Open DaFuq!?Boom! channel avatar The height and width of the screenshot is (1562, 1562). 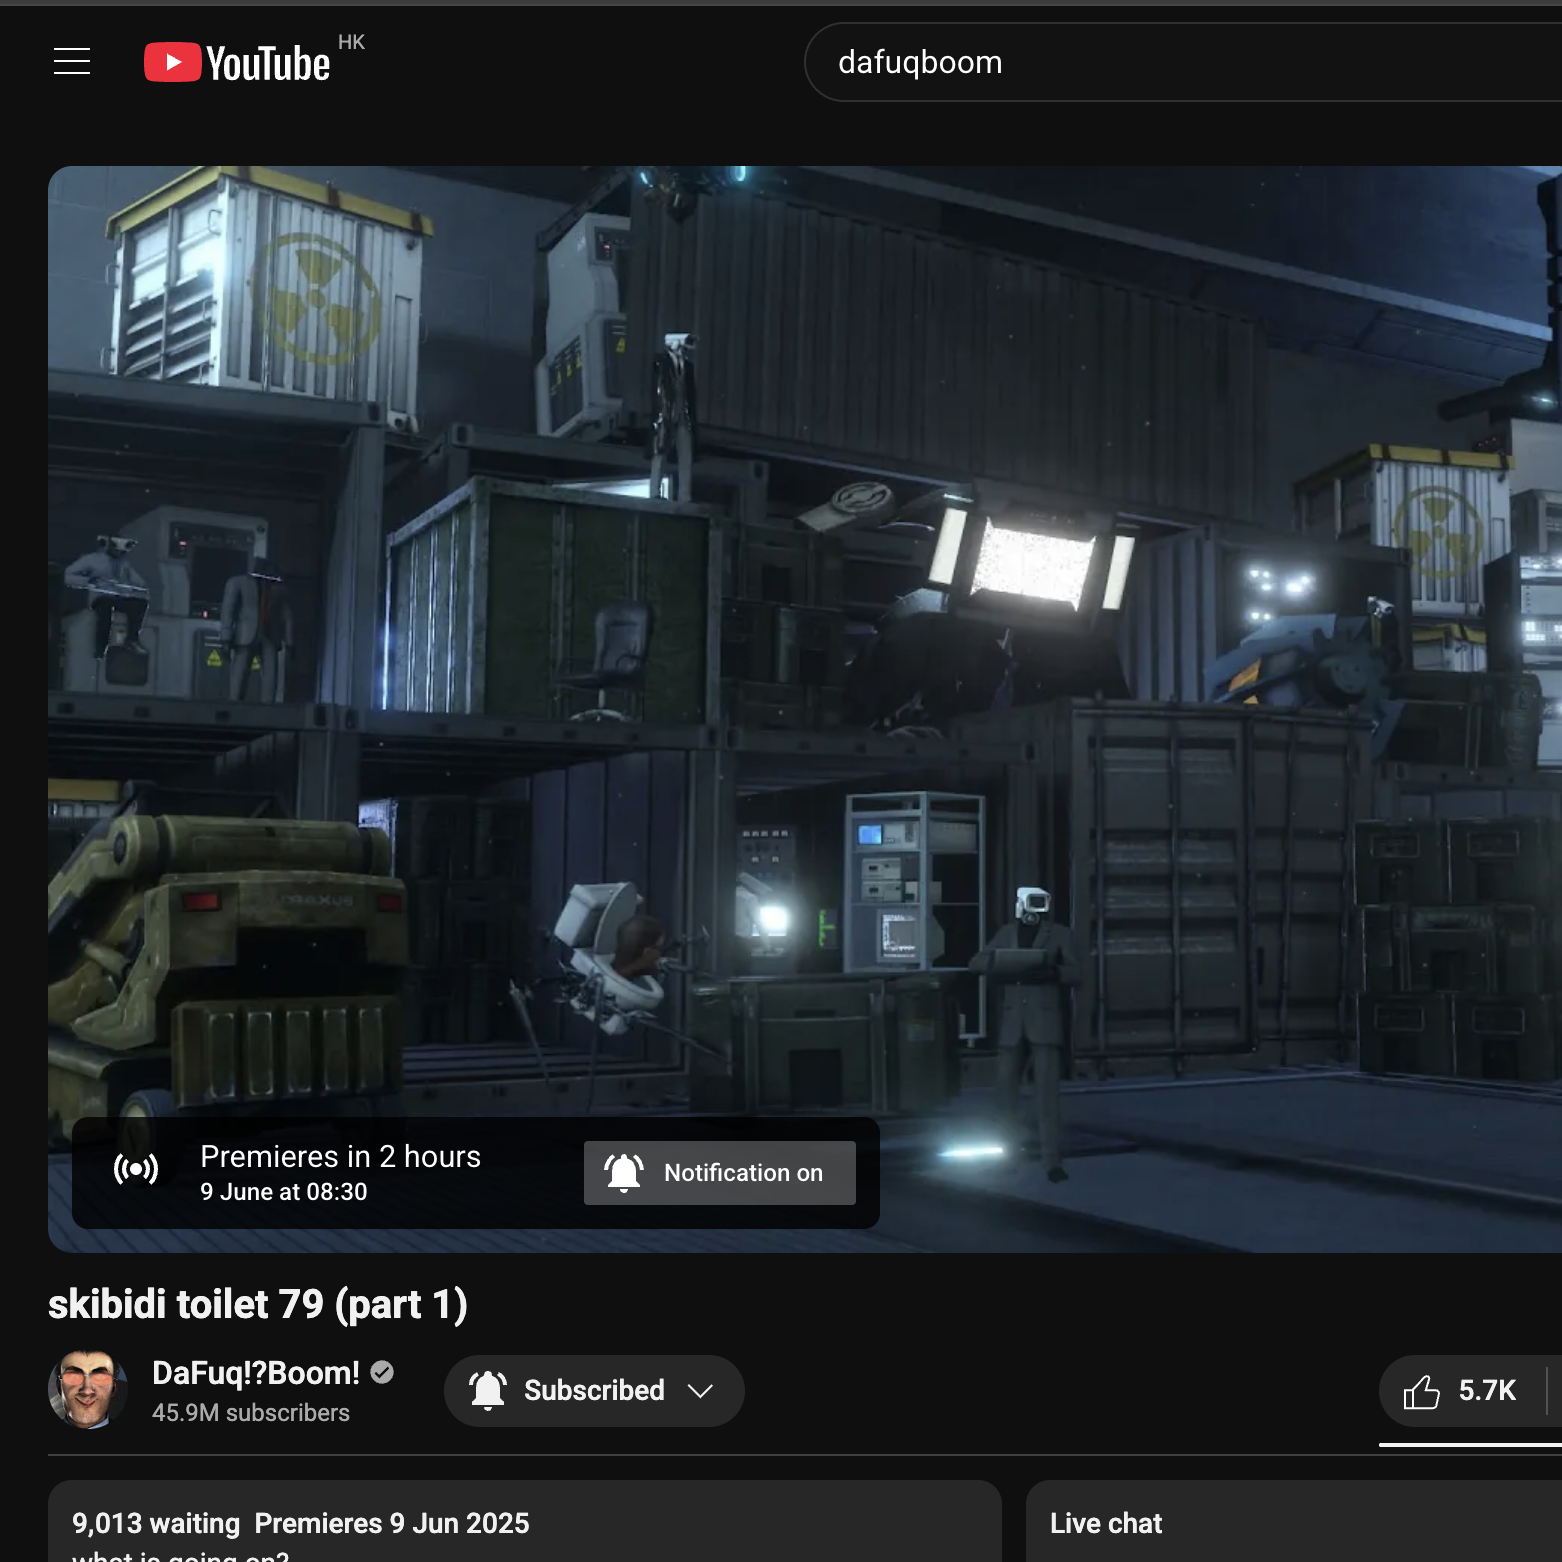click(x=88, y=1390)
